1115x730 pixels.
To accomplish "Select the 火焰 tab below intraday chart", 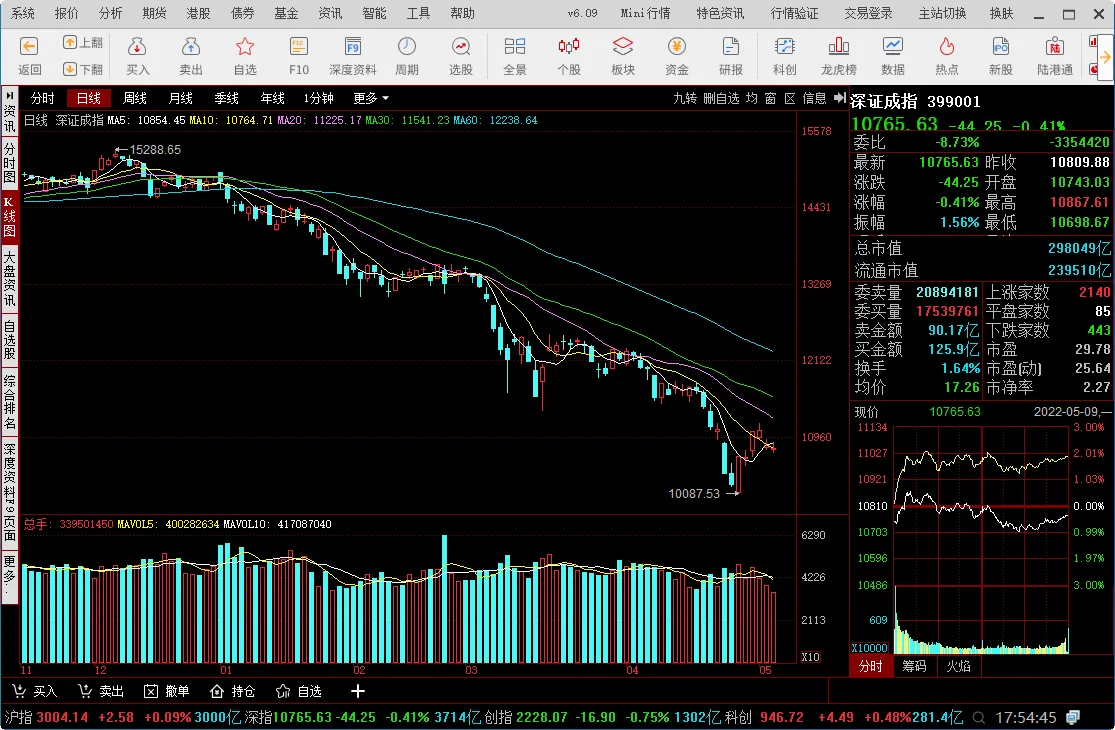I will (958, 666).
